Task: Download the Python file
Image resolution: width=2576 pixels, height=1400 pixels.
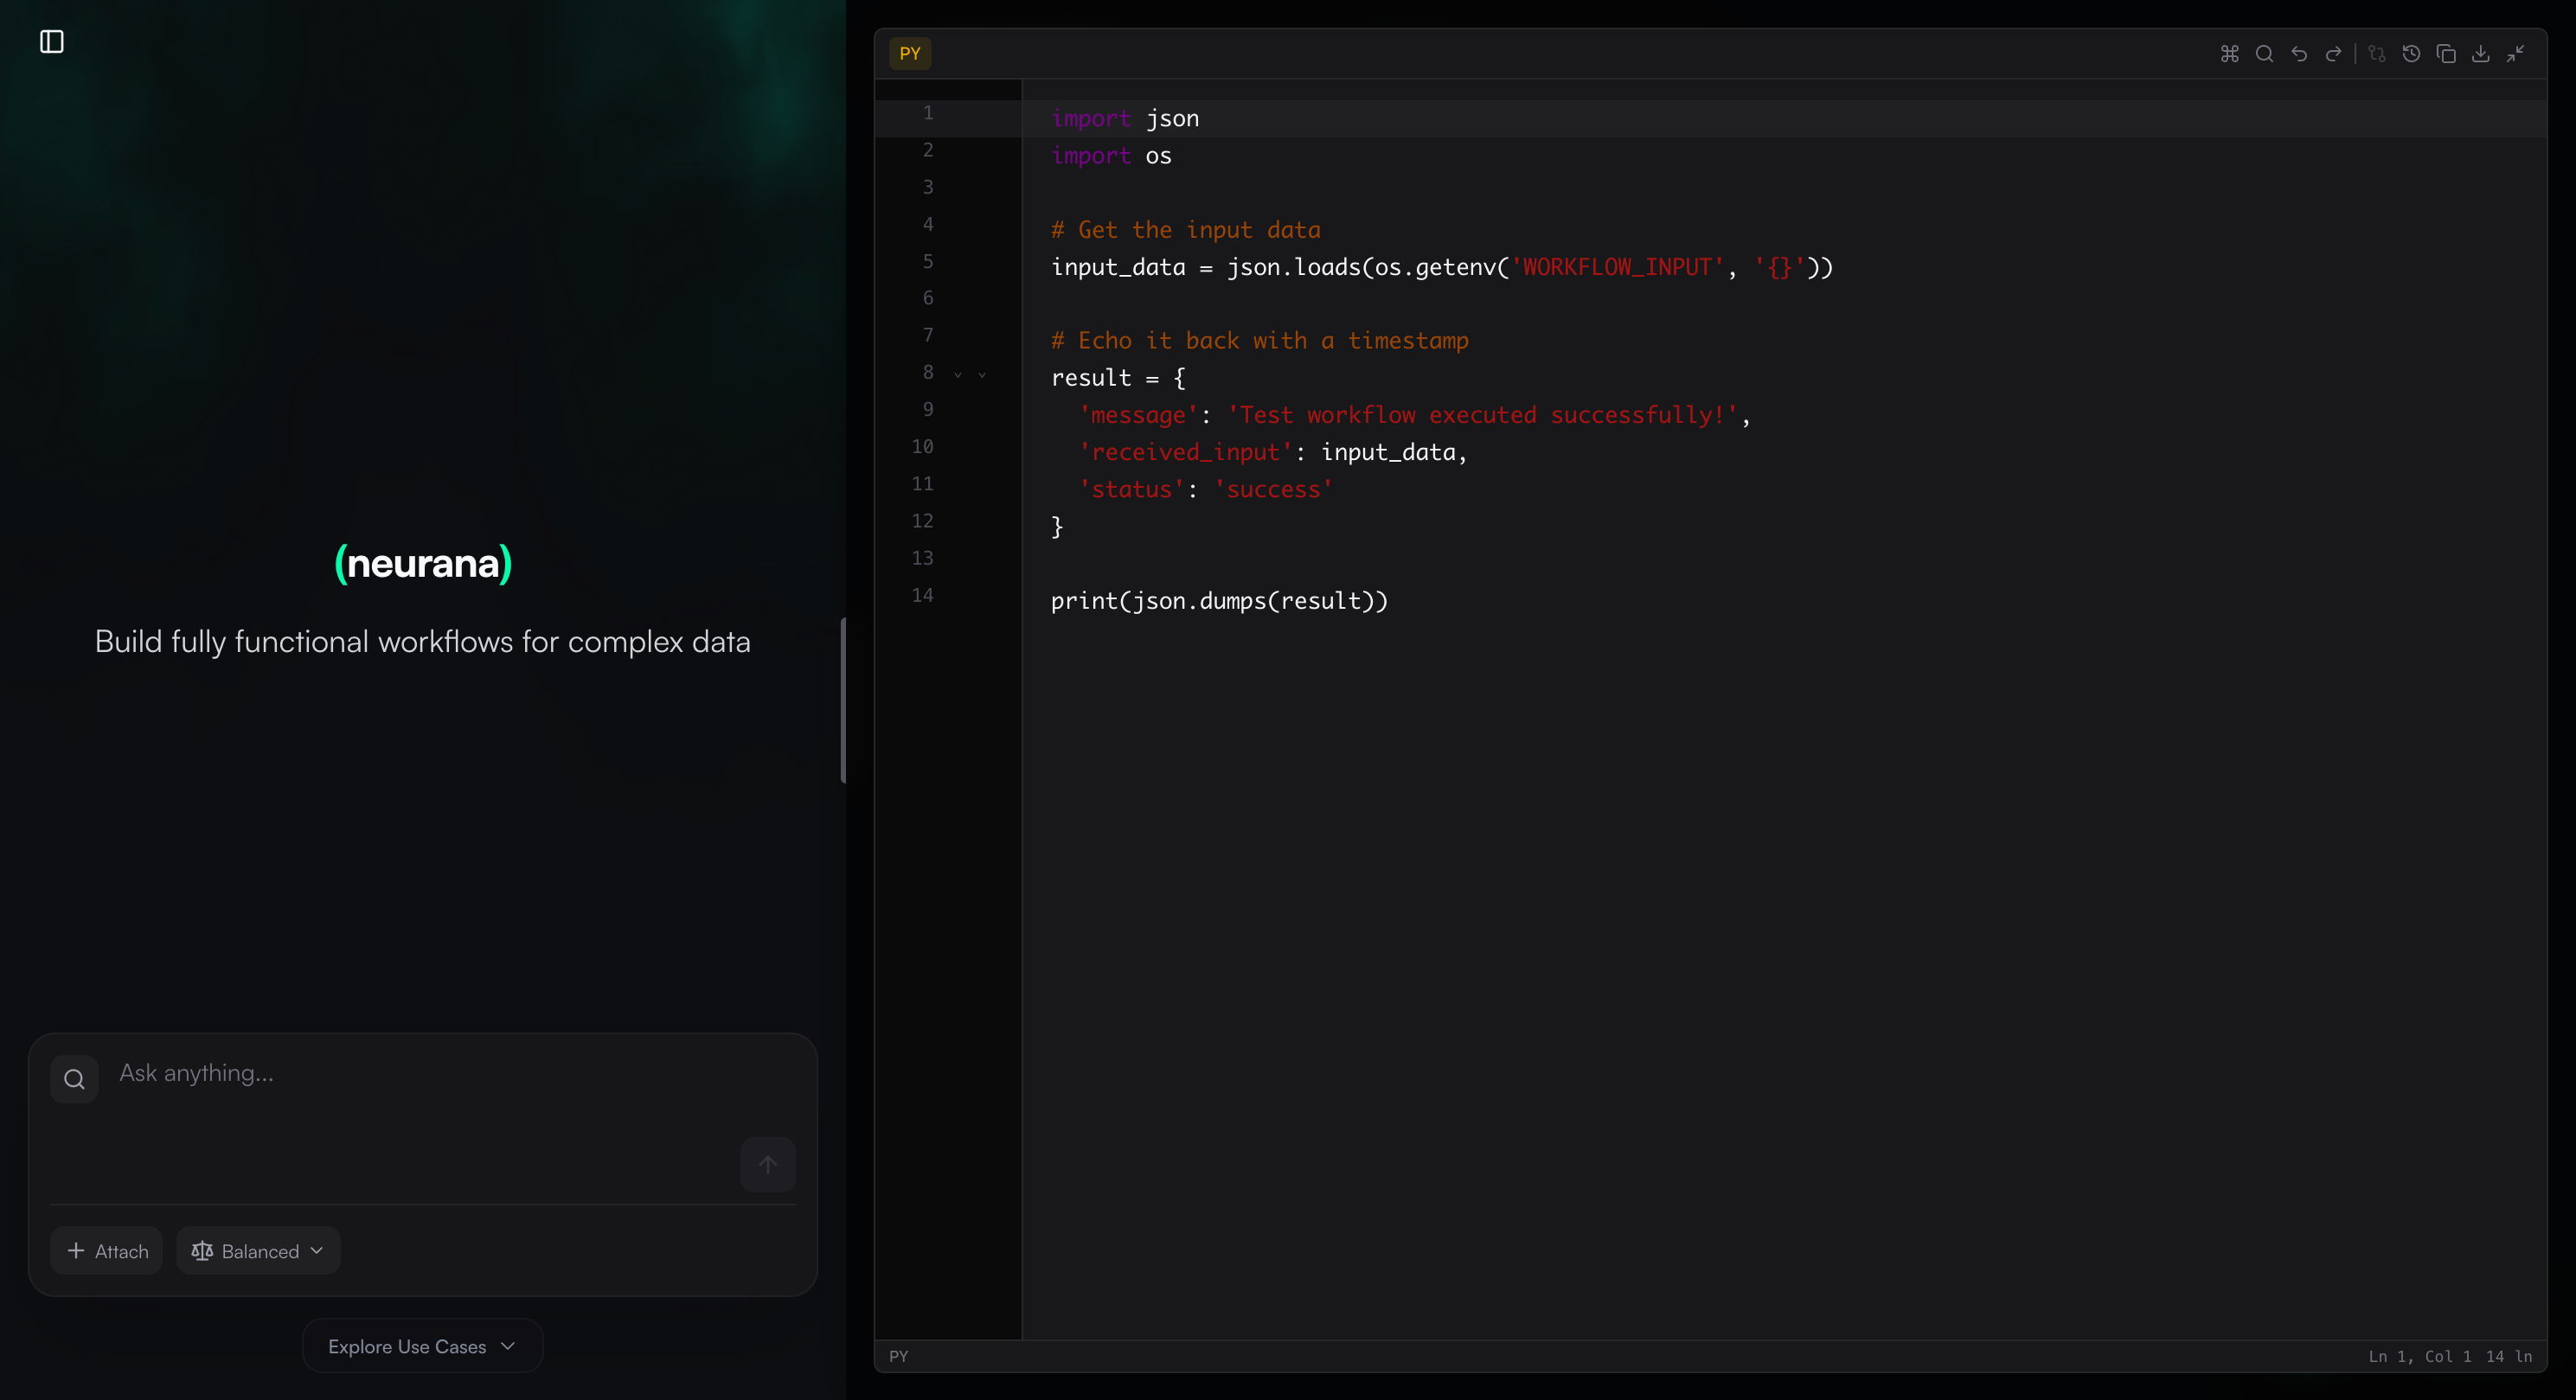Action: pos(2481,54)
